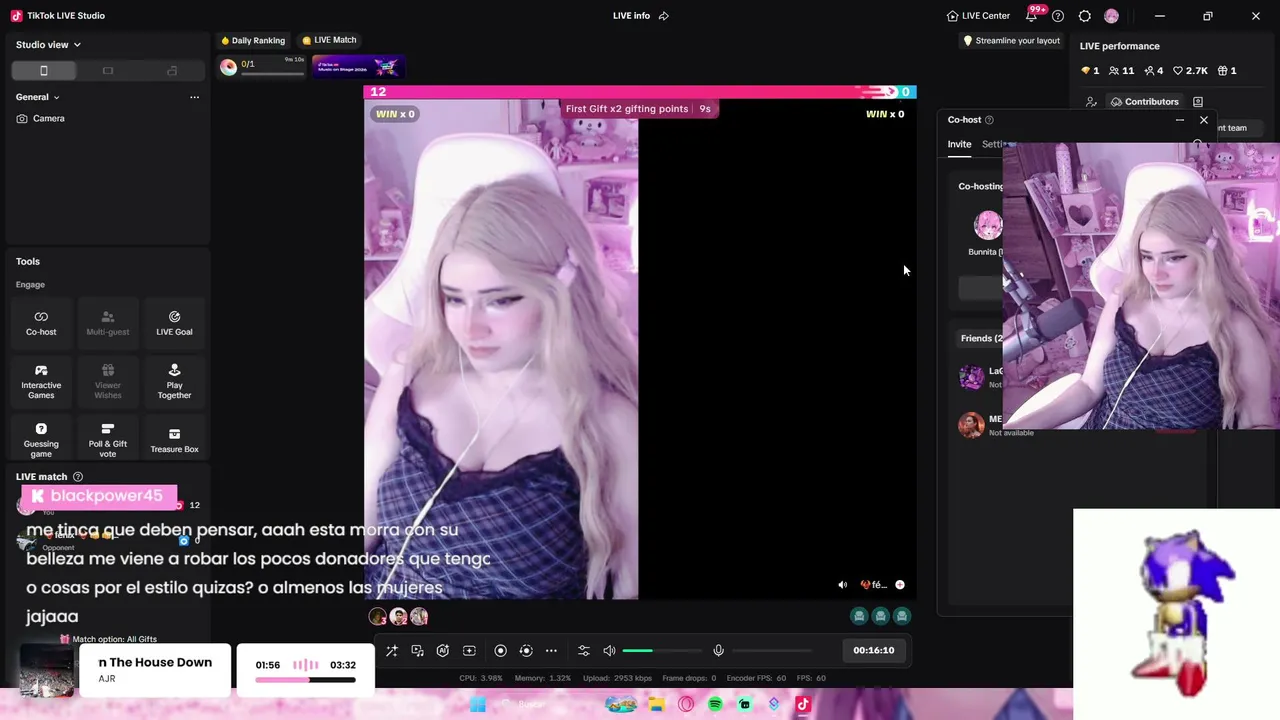This screenshot has width=1280, height=720.
Task: Mute the speaker output
Action: coord(609,651)
